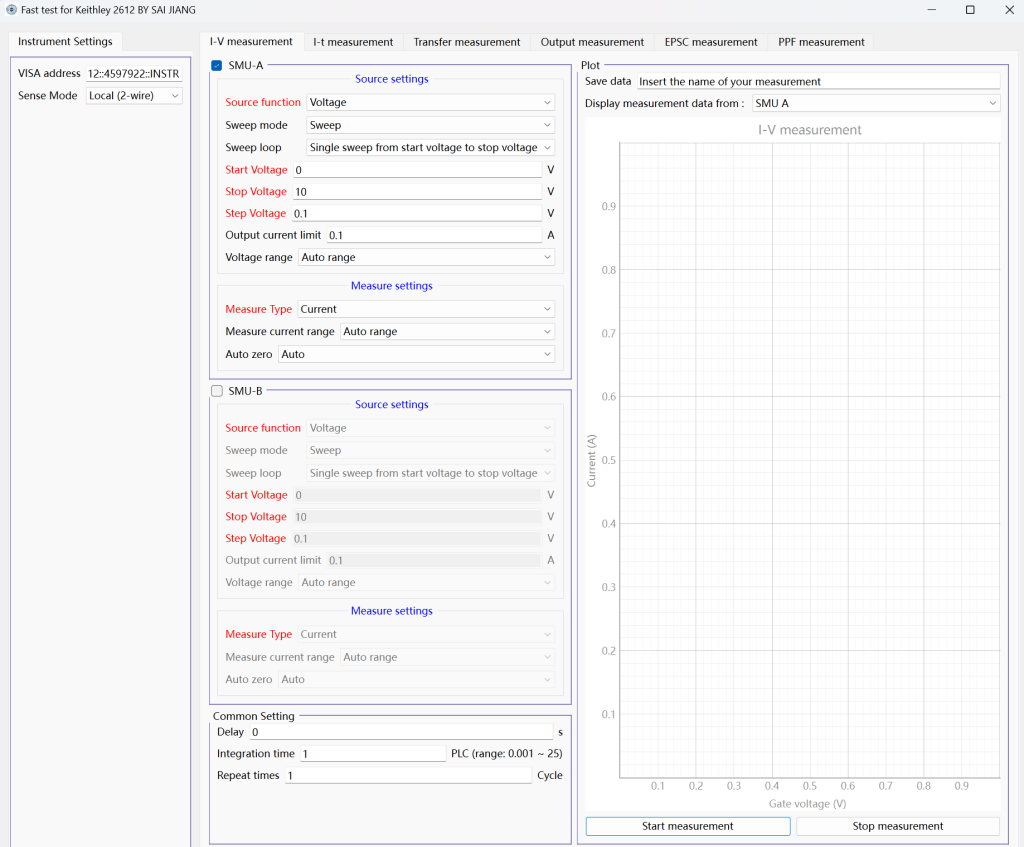Open the Sense Mode dropdown
The width and height of the screenshot is (1024, 847).
(134, 95)
